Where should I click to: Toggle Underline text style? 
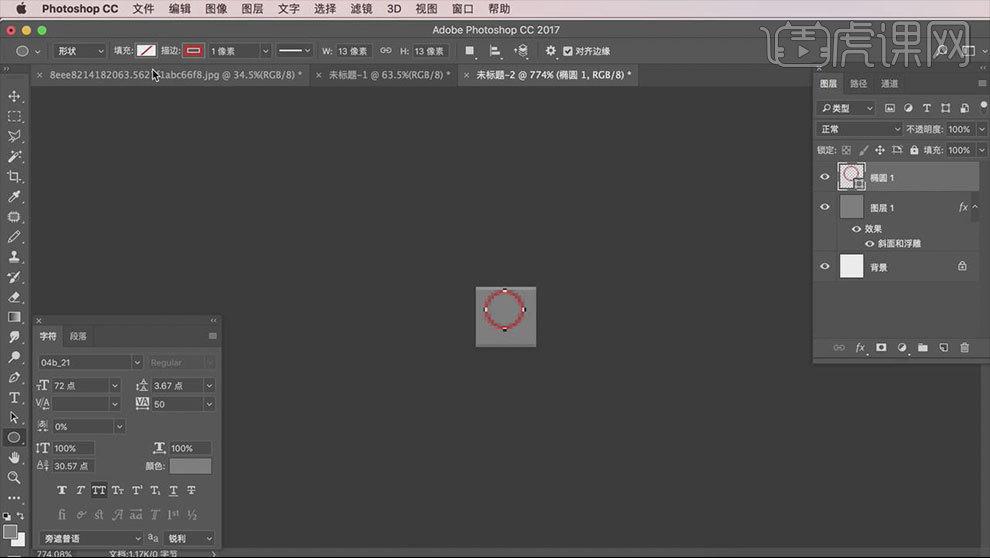tap(173, 490)
